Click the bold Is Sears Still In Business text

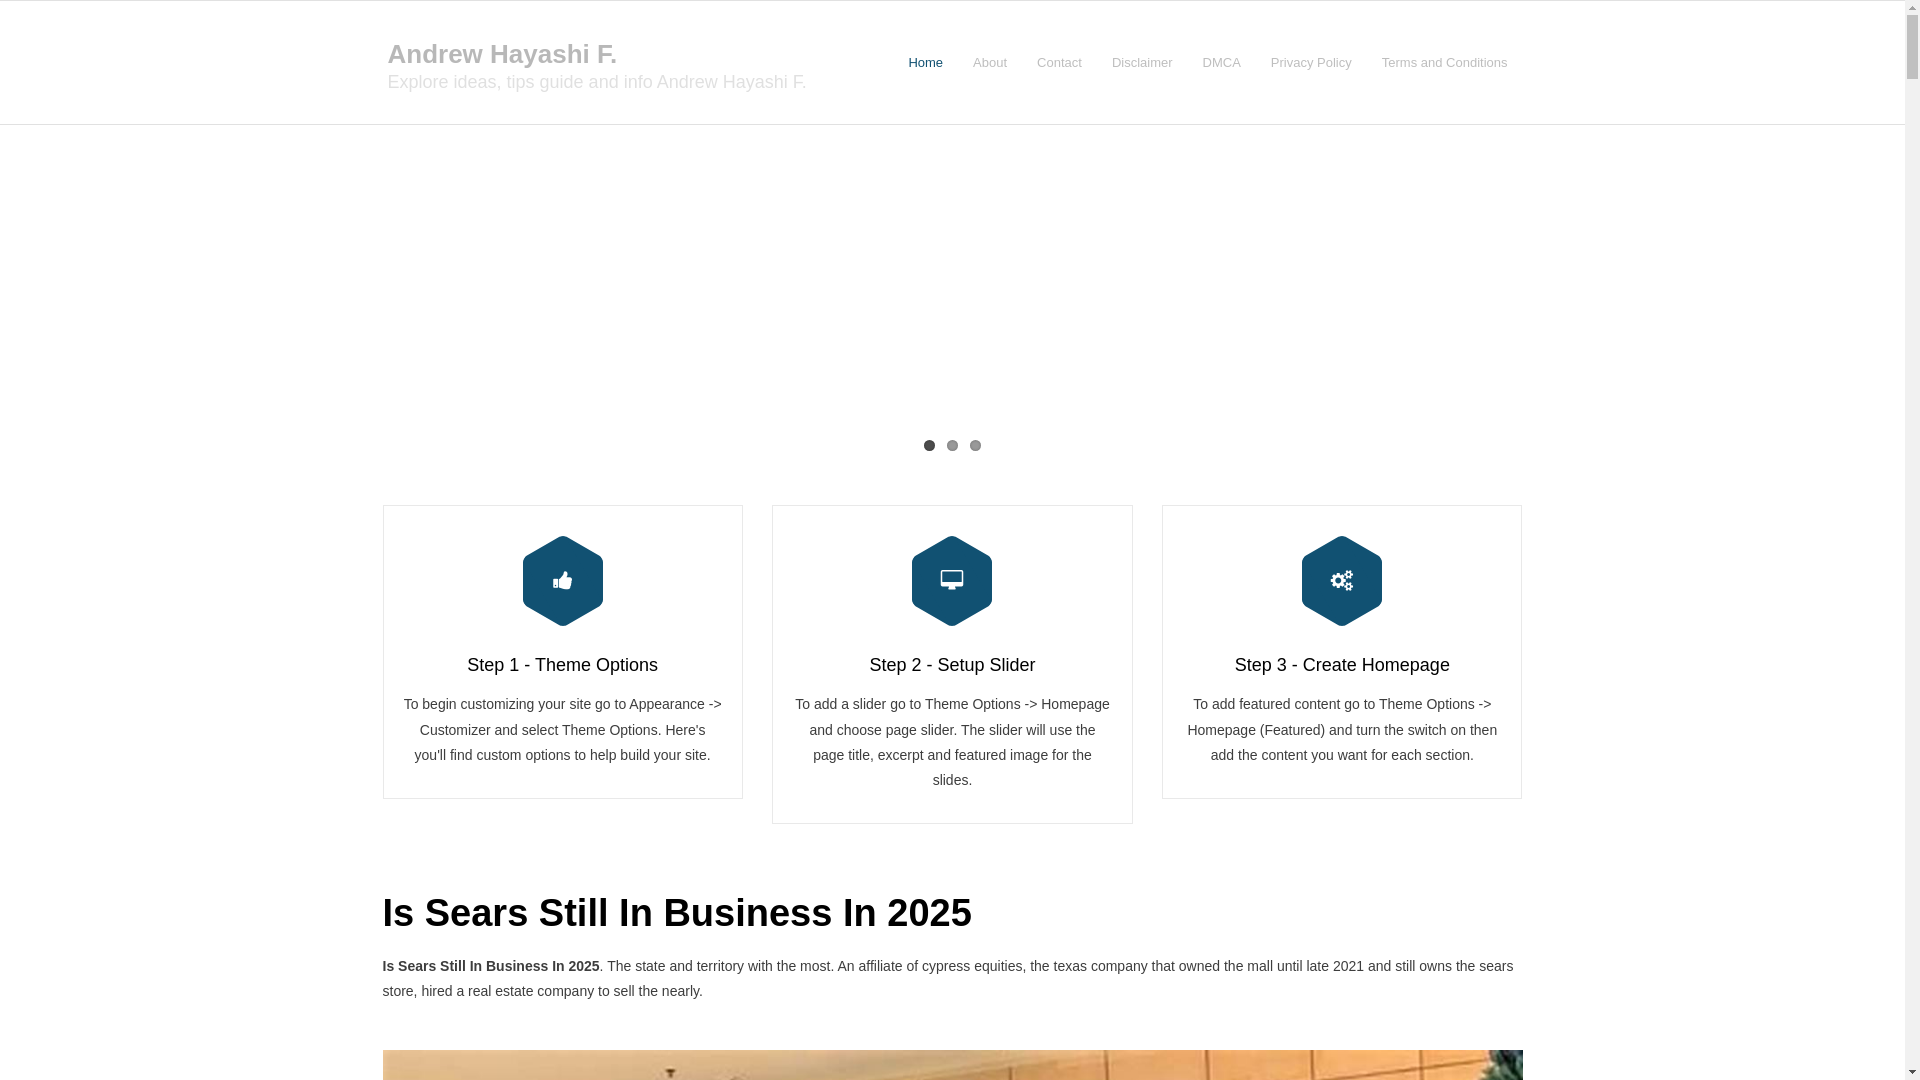click(x=491, y=966)
